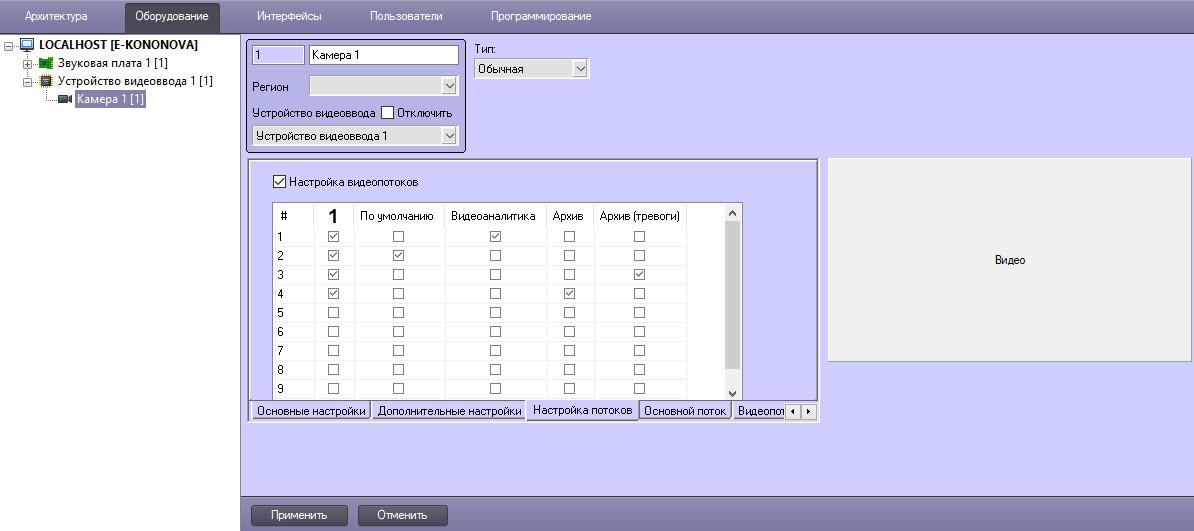Click the Отменить button
The width and height of the screenshot is (1194, 531).
pyautogui.click(x=402, y=515)
